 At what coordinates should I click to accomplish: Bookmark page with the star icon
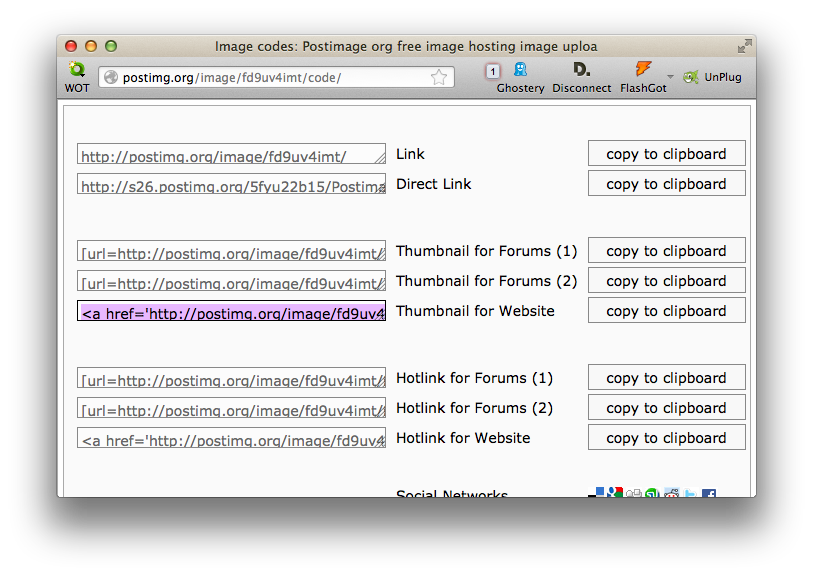click(x=439, y=77)
